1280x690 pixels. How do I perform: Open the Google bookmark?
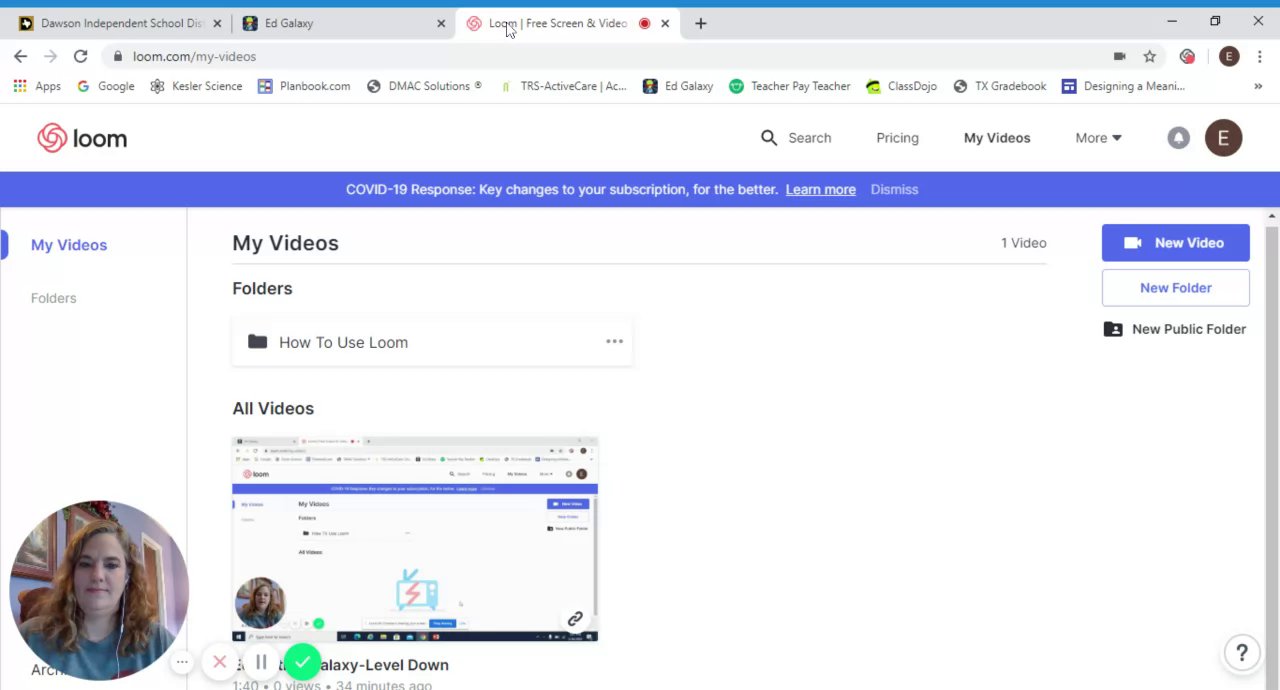coord(105,86)
